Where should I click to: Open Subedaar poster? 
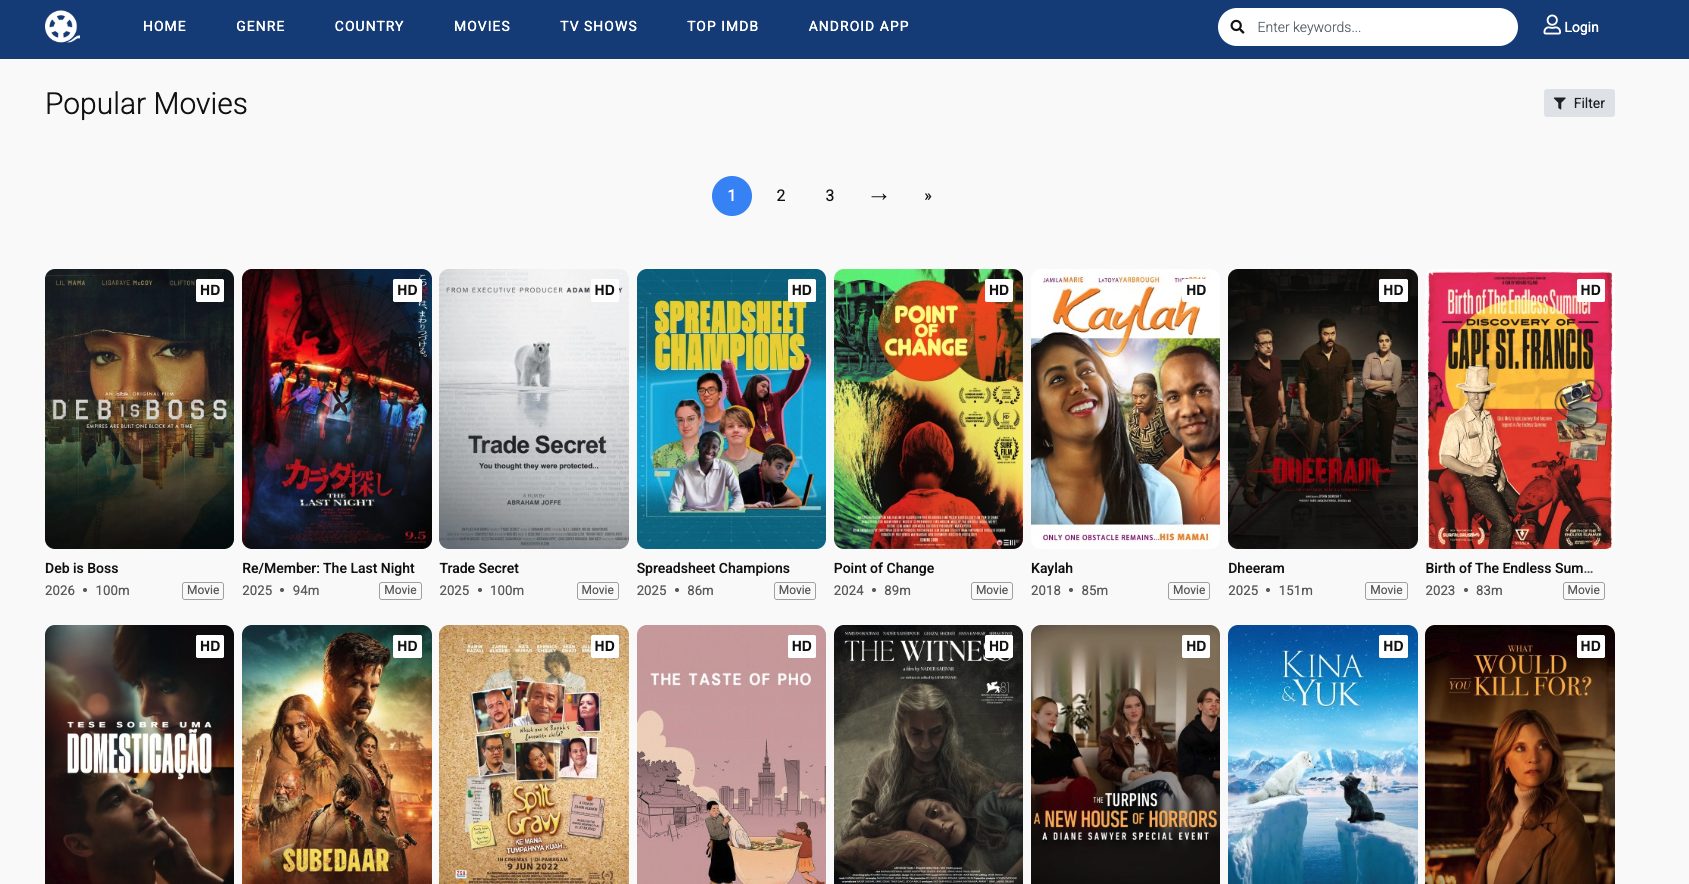click(337, 755)
